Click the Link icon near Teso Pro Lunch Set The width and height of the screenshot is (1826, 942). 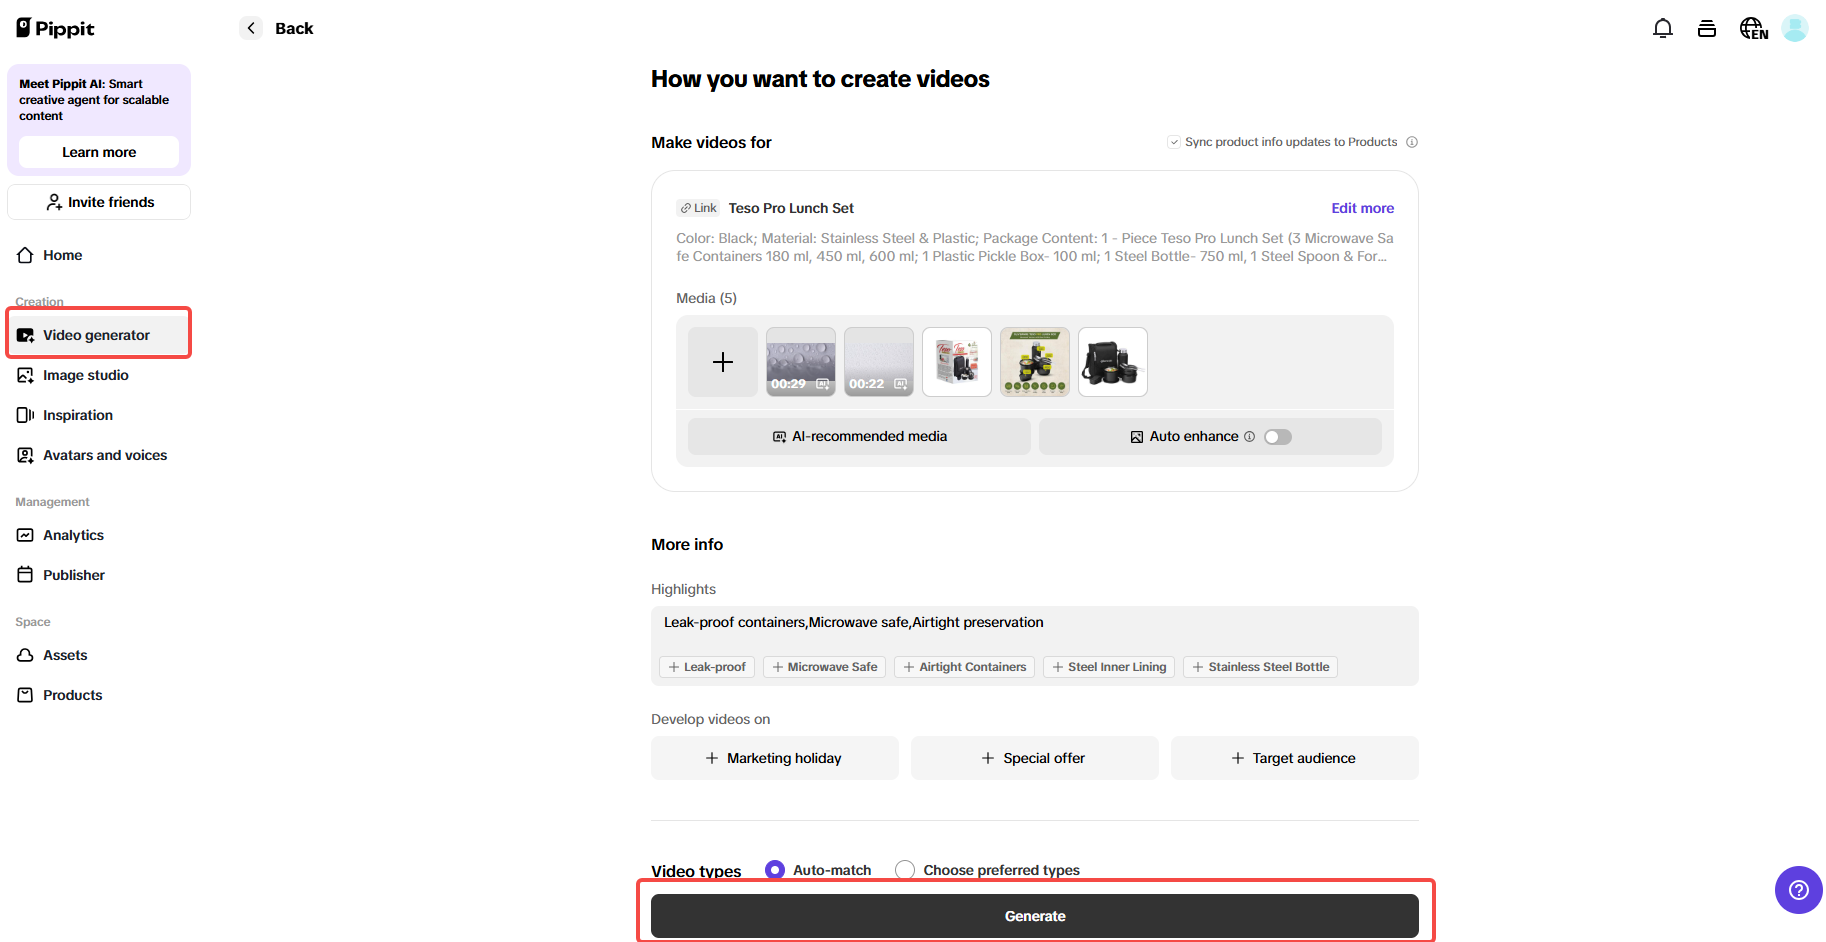[x=697, y=208]
